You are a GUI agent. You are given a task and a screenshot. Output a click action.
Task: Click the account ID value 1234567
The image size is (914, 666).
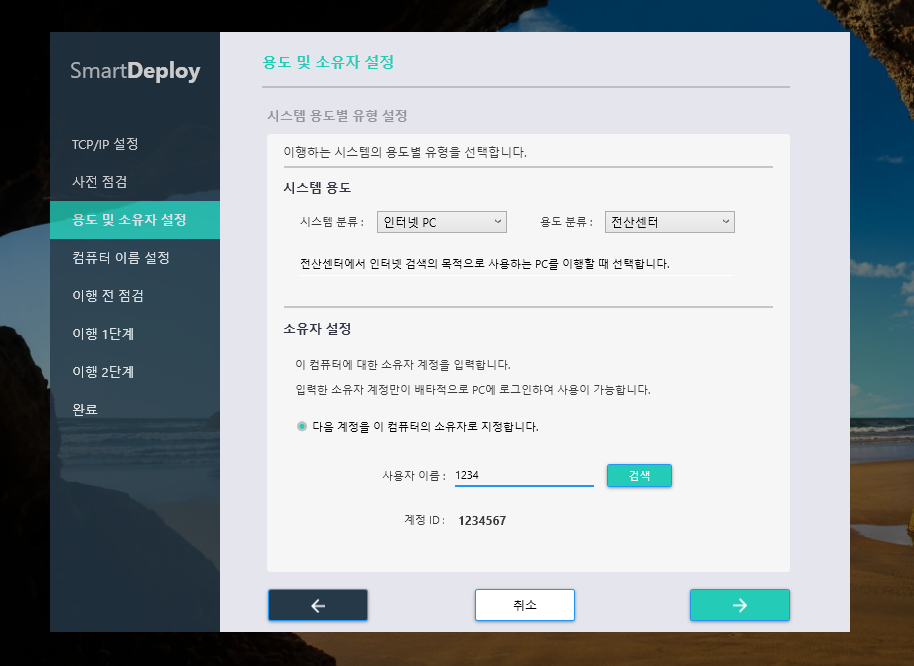[482, 520]
